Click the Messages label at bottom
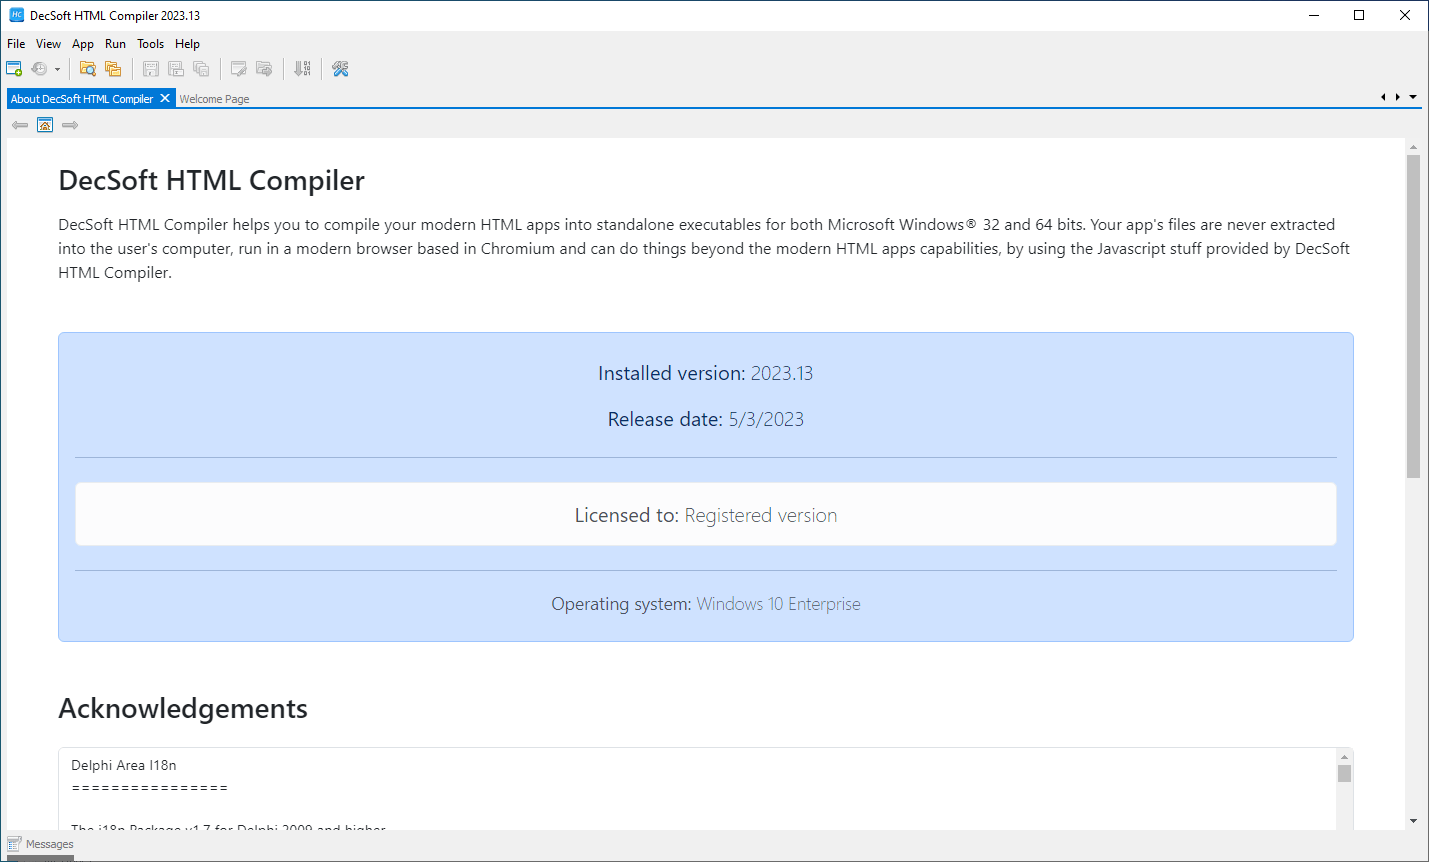This screenshot has width=1429, height=862. point(50,844)
